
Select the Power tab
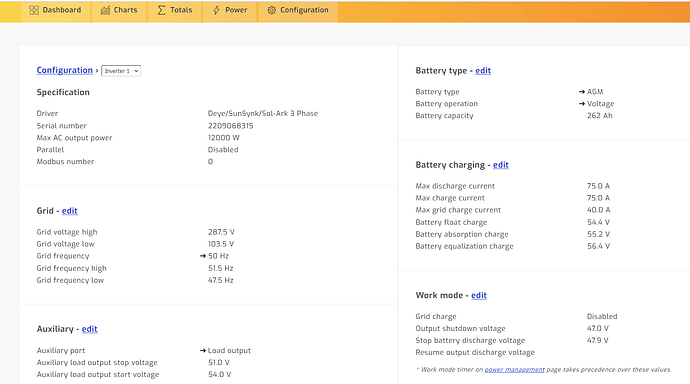pyautogui.click(x=230, y=11)
